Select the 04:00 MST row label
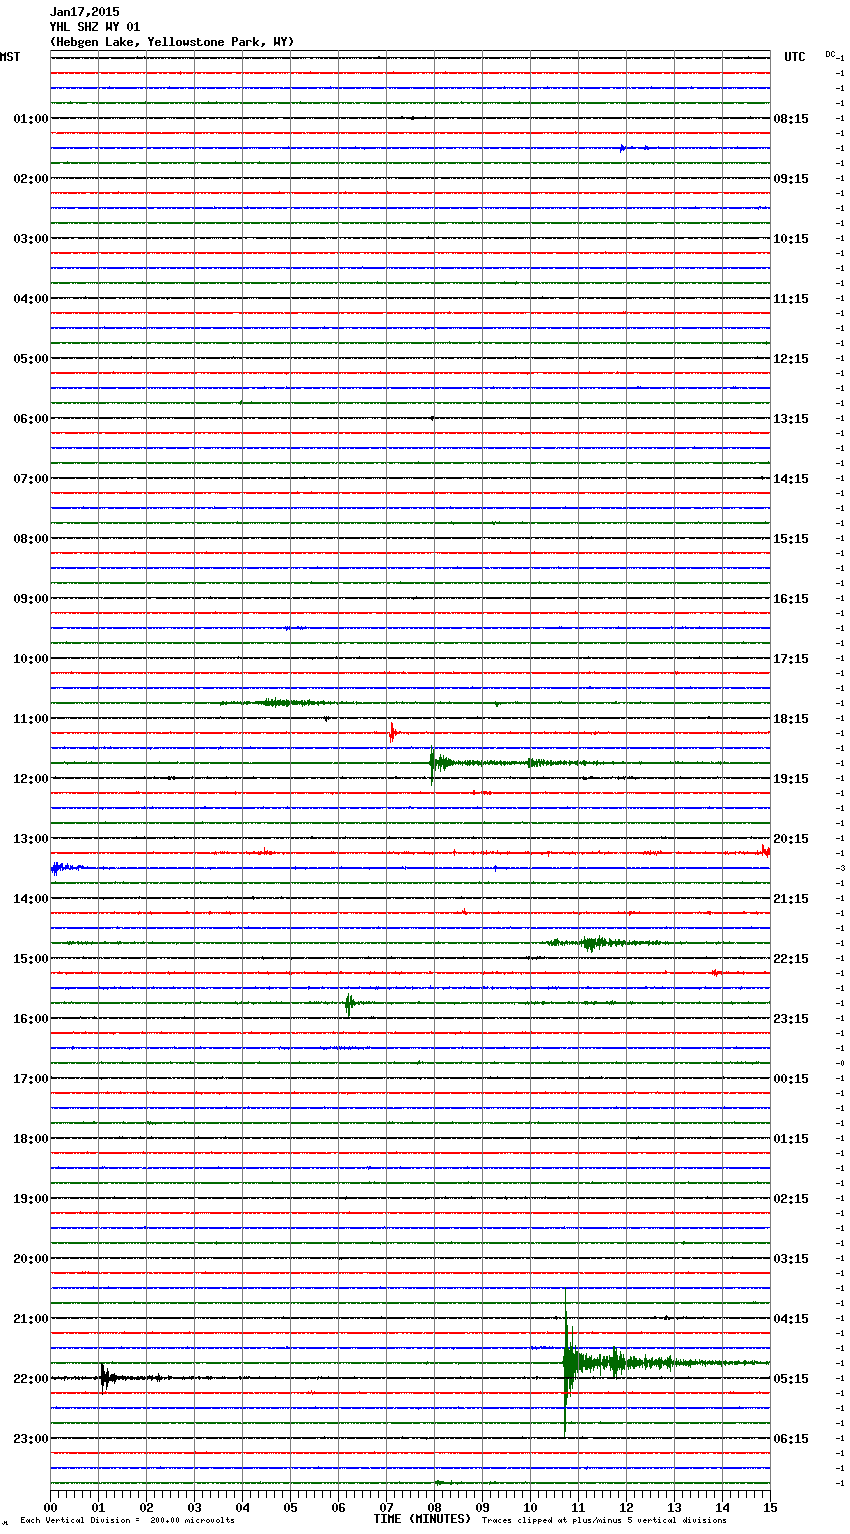 (x=31, y=299)
